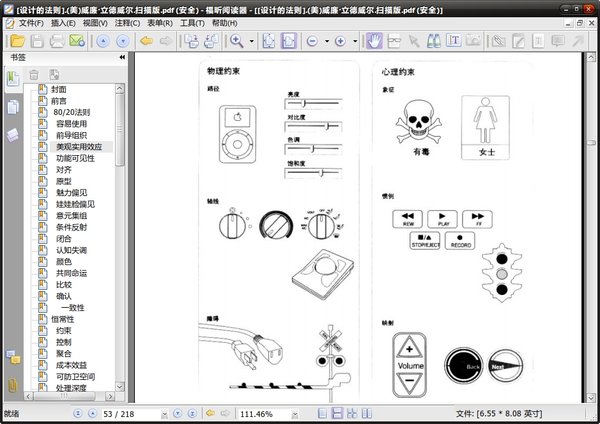Select the 魅力偏见 bookmark entry
600x424 pixels.
72,192
